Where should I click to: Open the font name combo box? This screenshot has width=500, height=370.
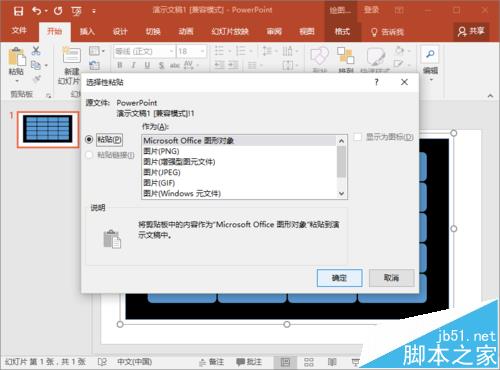pos(144,51)
